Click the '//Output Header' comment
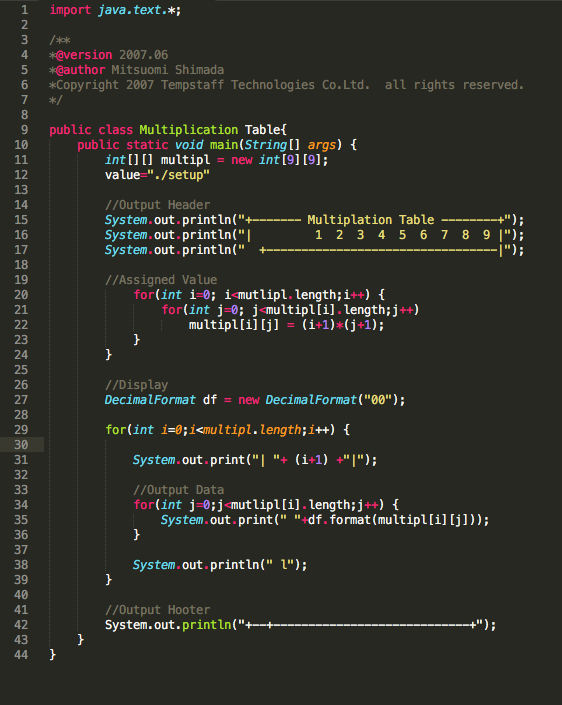This screenshot has height=705, width=562. (x=157, y=205)
